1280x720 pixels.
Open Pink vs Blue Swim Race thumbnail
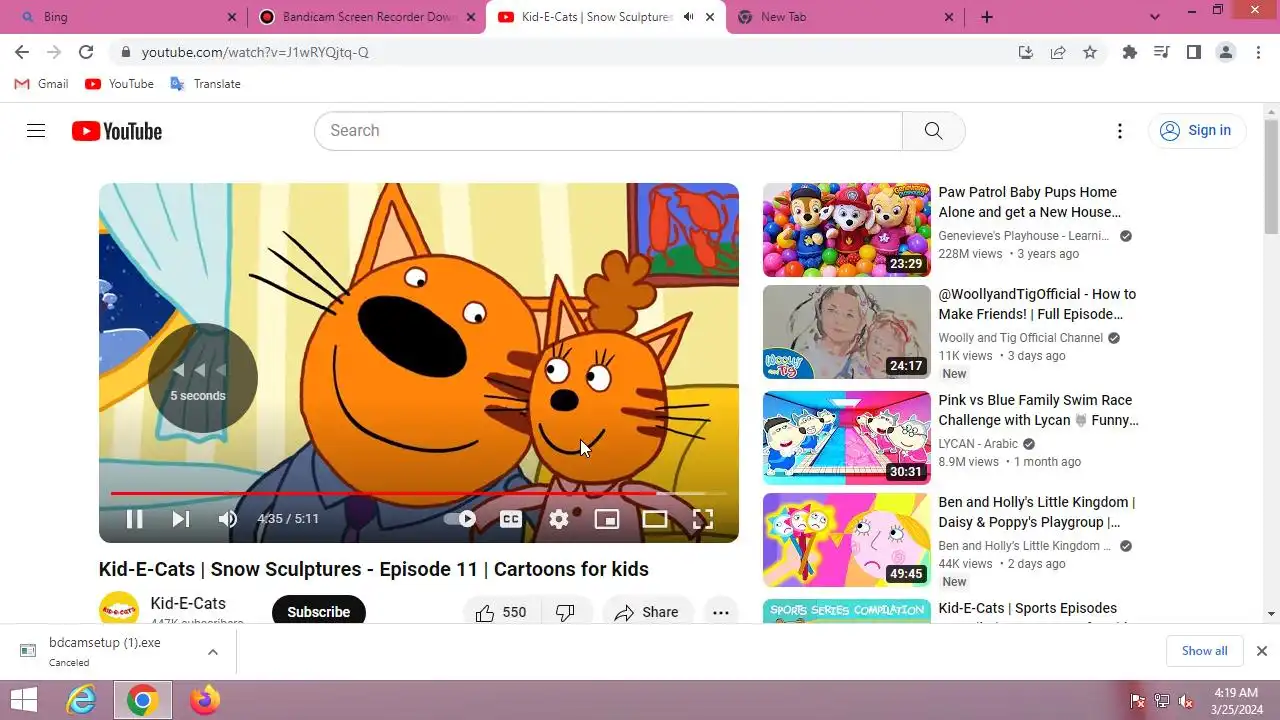click(x=847, y=438)
